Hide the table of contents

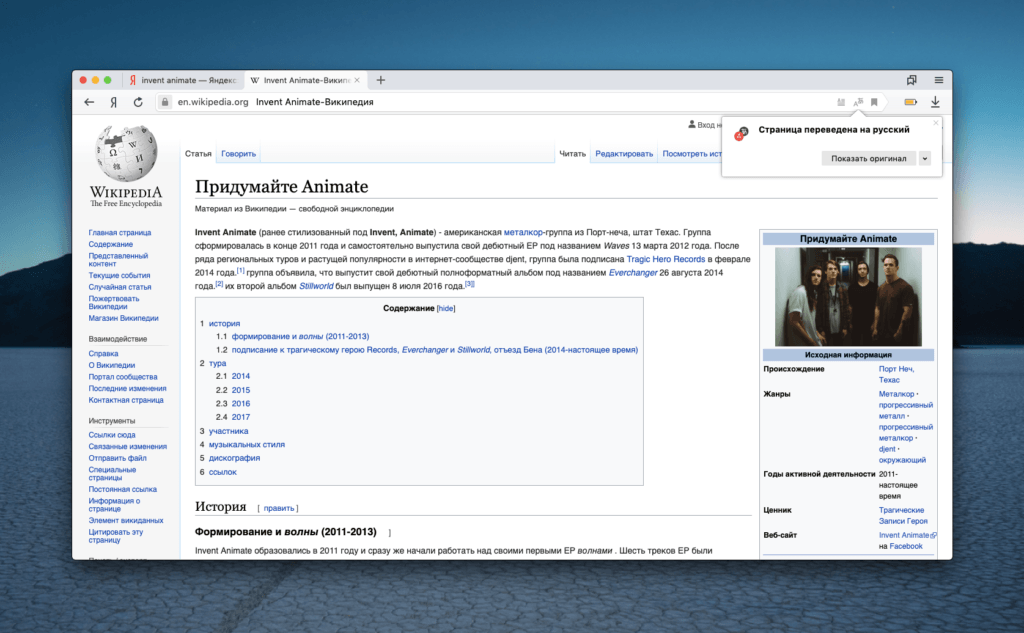(446, 308)
